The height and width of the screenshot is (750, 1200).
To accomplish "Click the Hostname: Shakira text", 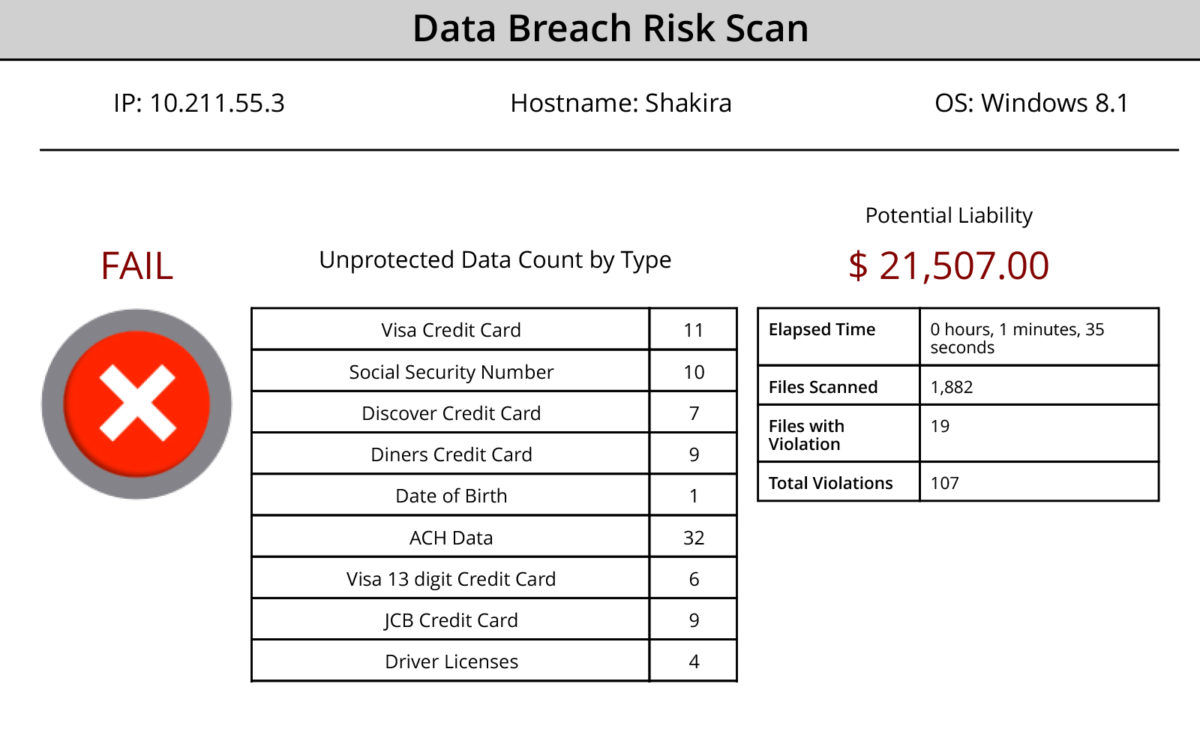I will coord(621,103).
